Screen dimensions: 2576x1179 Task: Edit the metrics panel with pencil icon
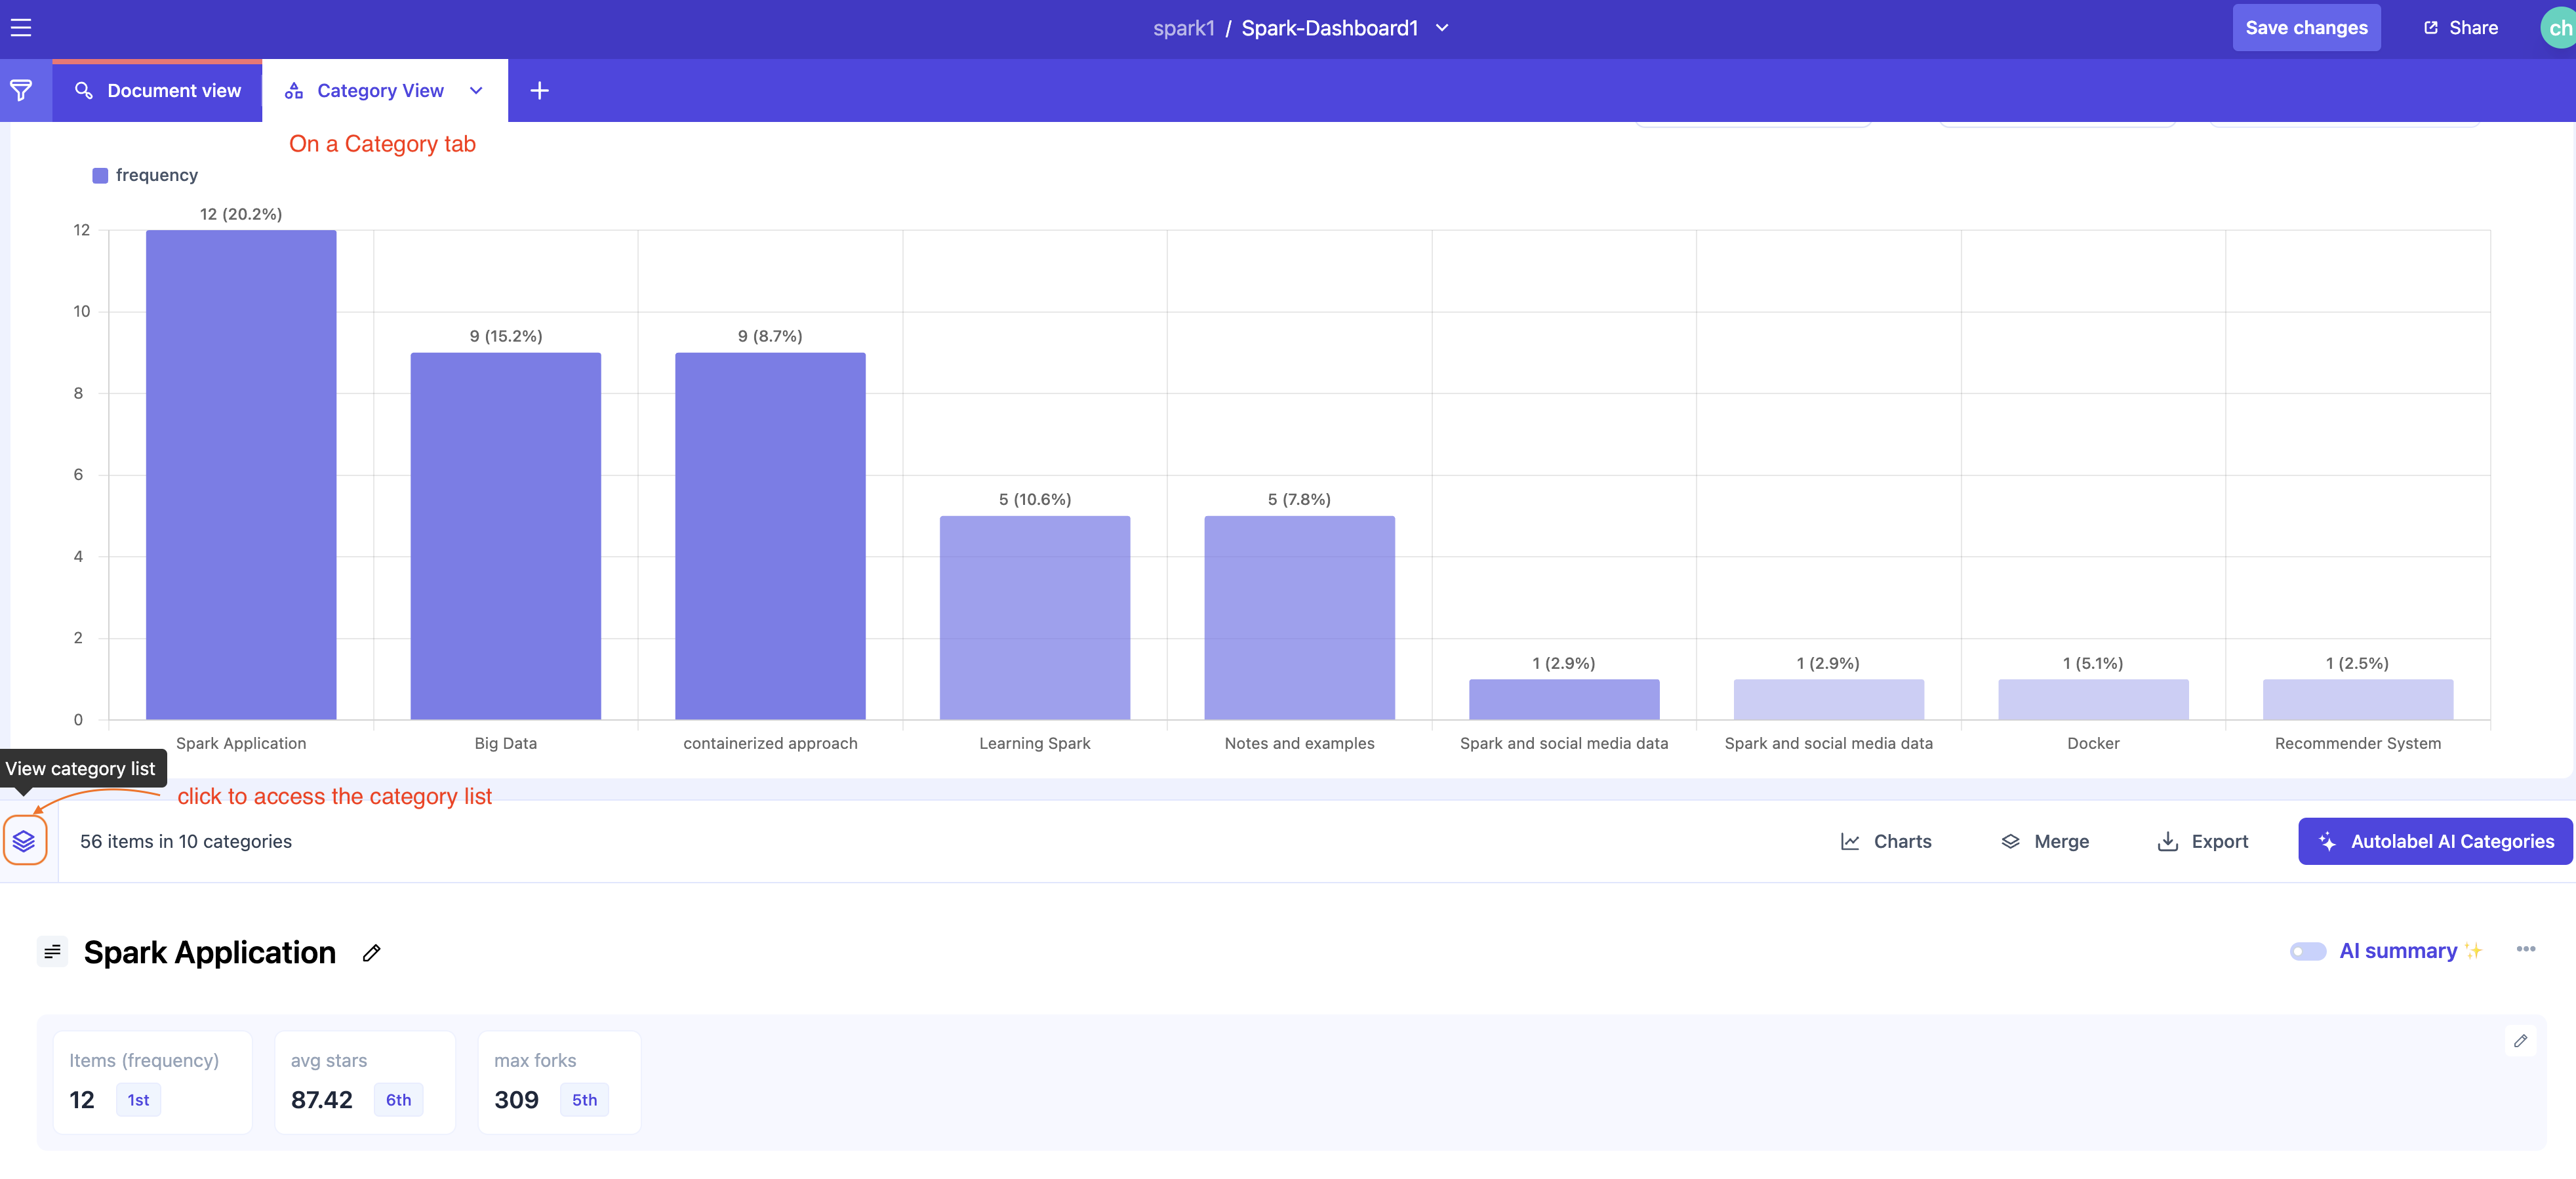click(x=2520, y=1041)
